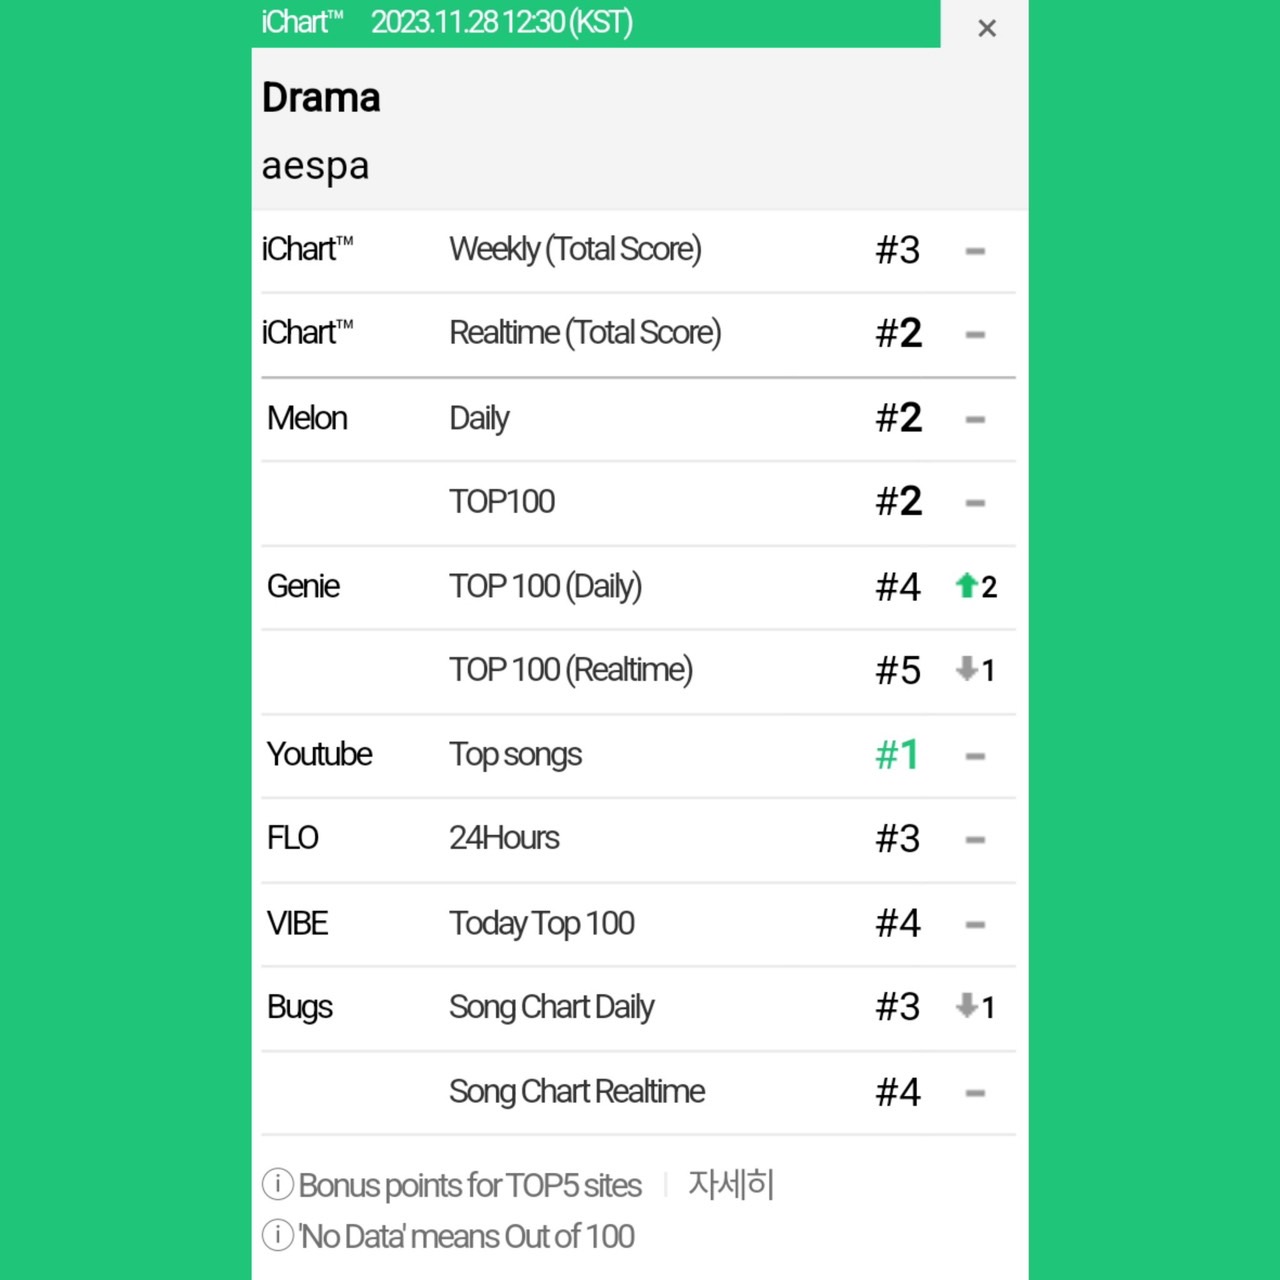Select the Drama song title
This screenshot has height=1280, width=1280.
(x=321, y=98)
